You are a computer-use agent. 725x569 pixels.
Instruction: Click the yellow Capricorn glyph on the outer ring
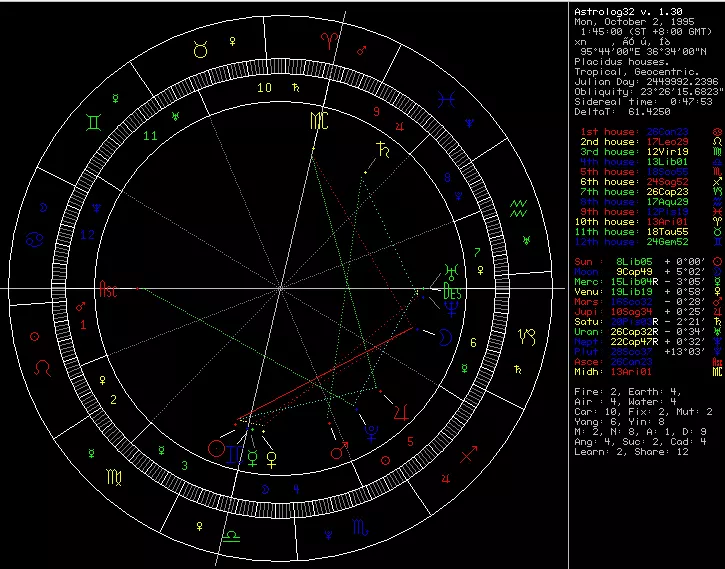[x=527, y=337]
